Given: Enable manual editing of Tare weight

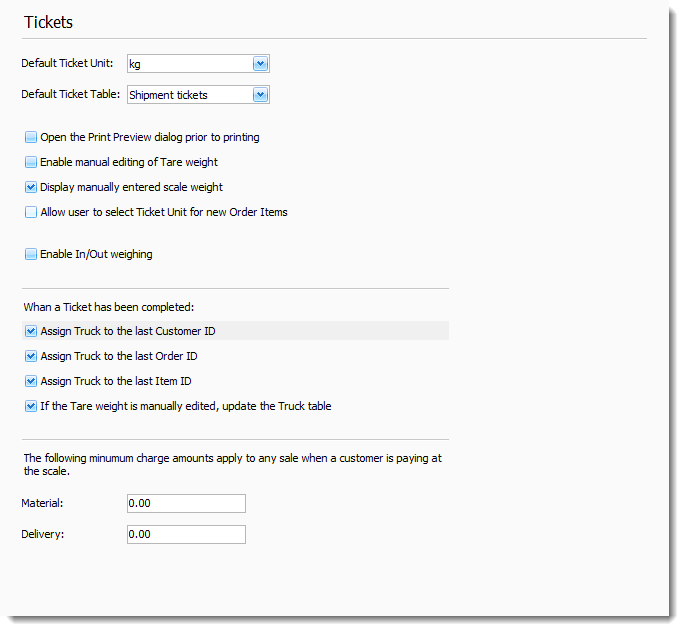Looking at the screenshot, I should 31,162.
